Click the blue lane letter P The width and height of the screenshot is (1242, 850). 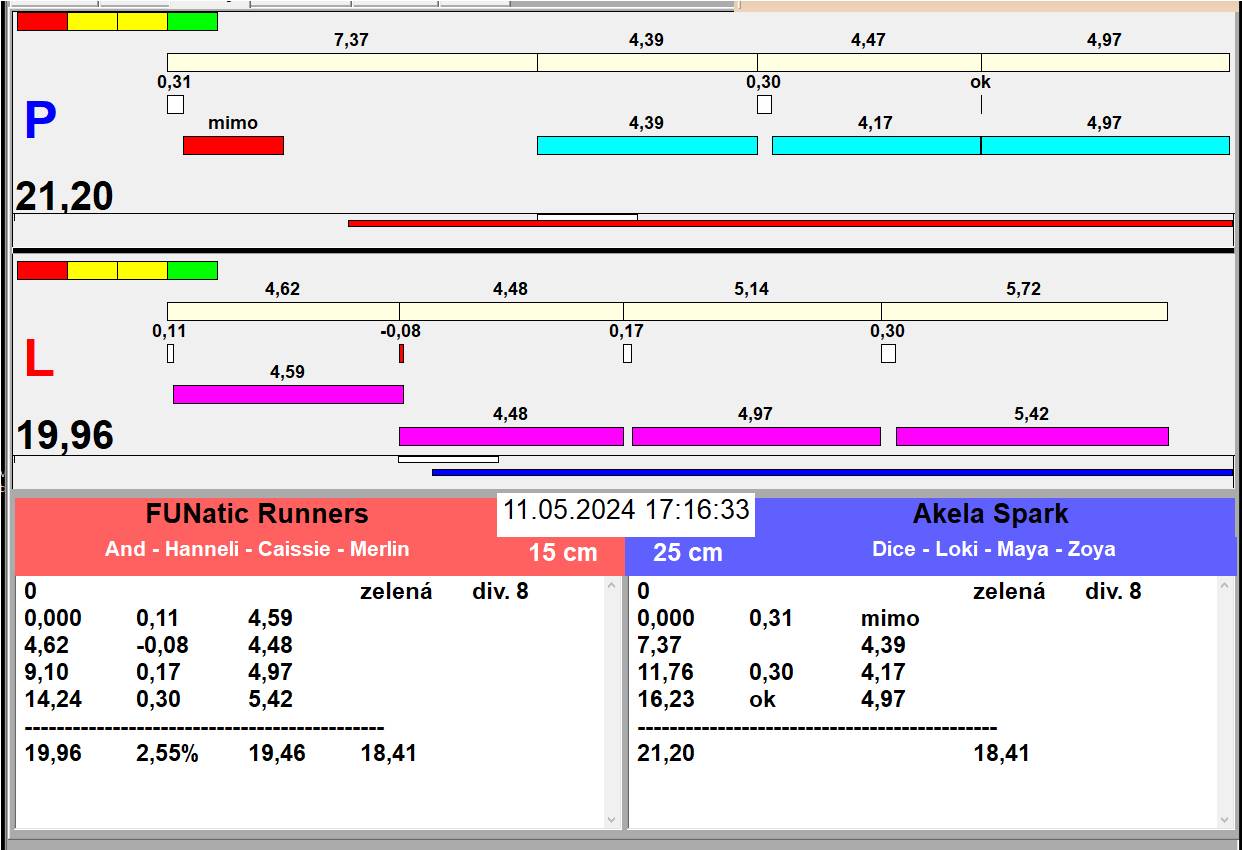40,122
